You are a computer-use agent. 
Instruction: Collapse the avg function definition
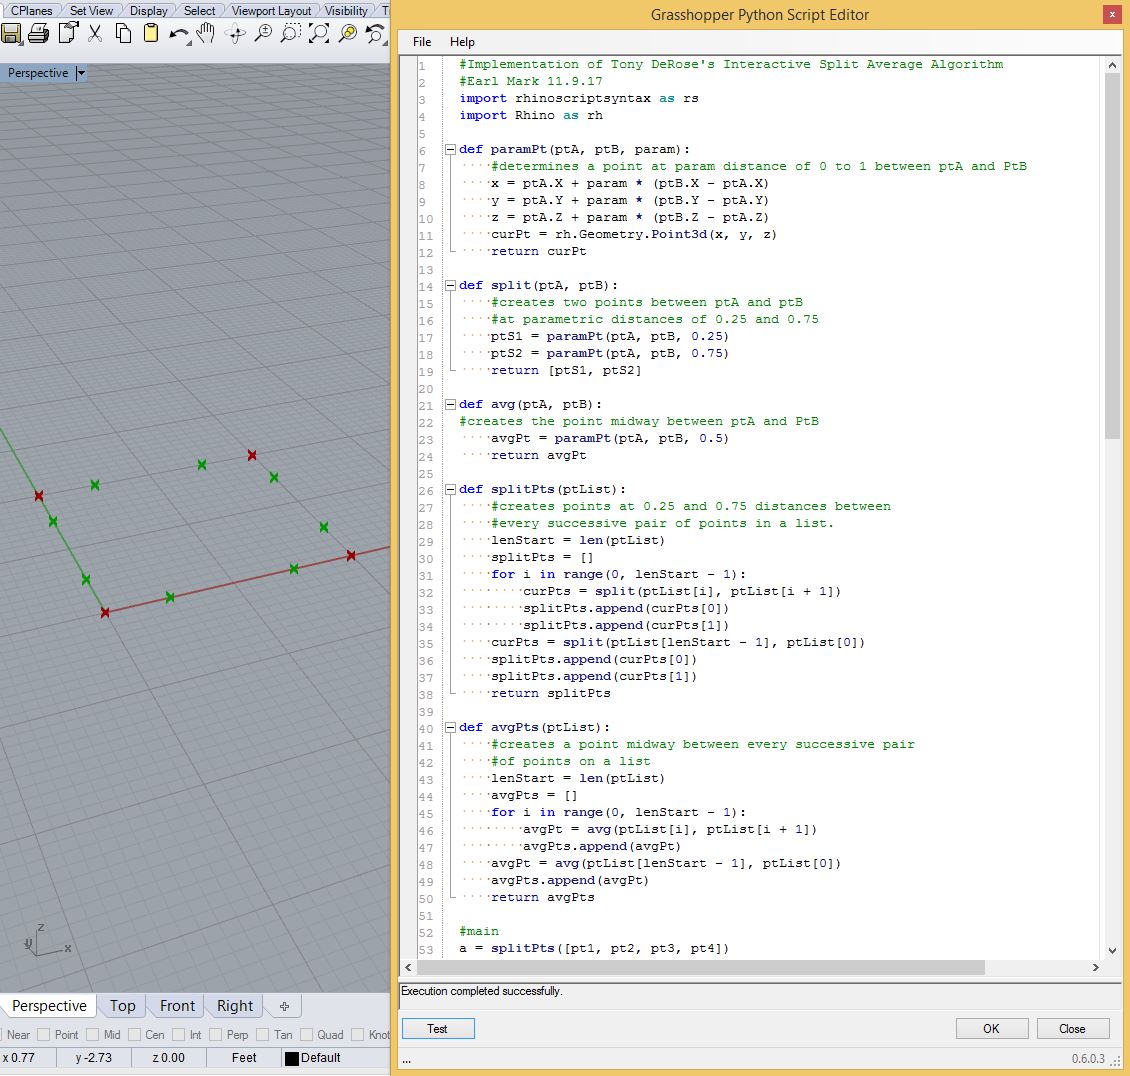click(450, 404)
